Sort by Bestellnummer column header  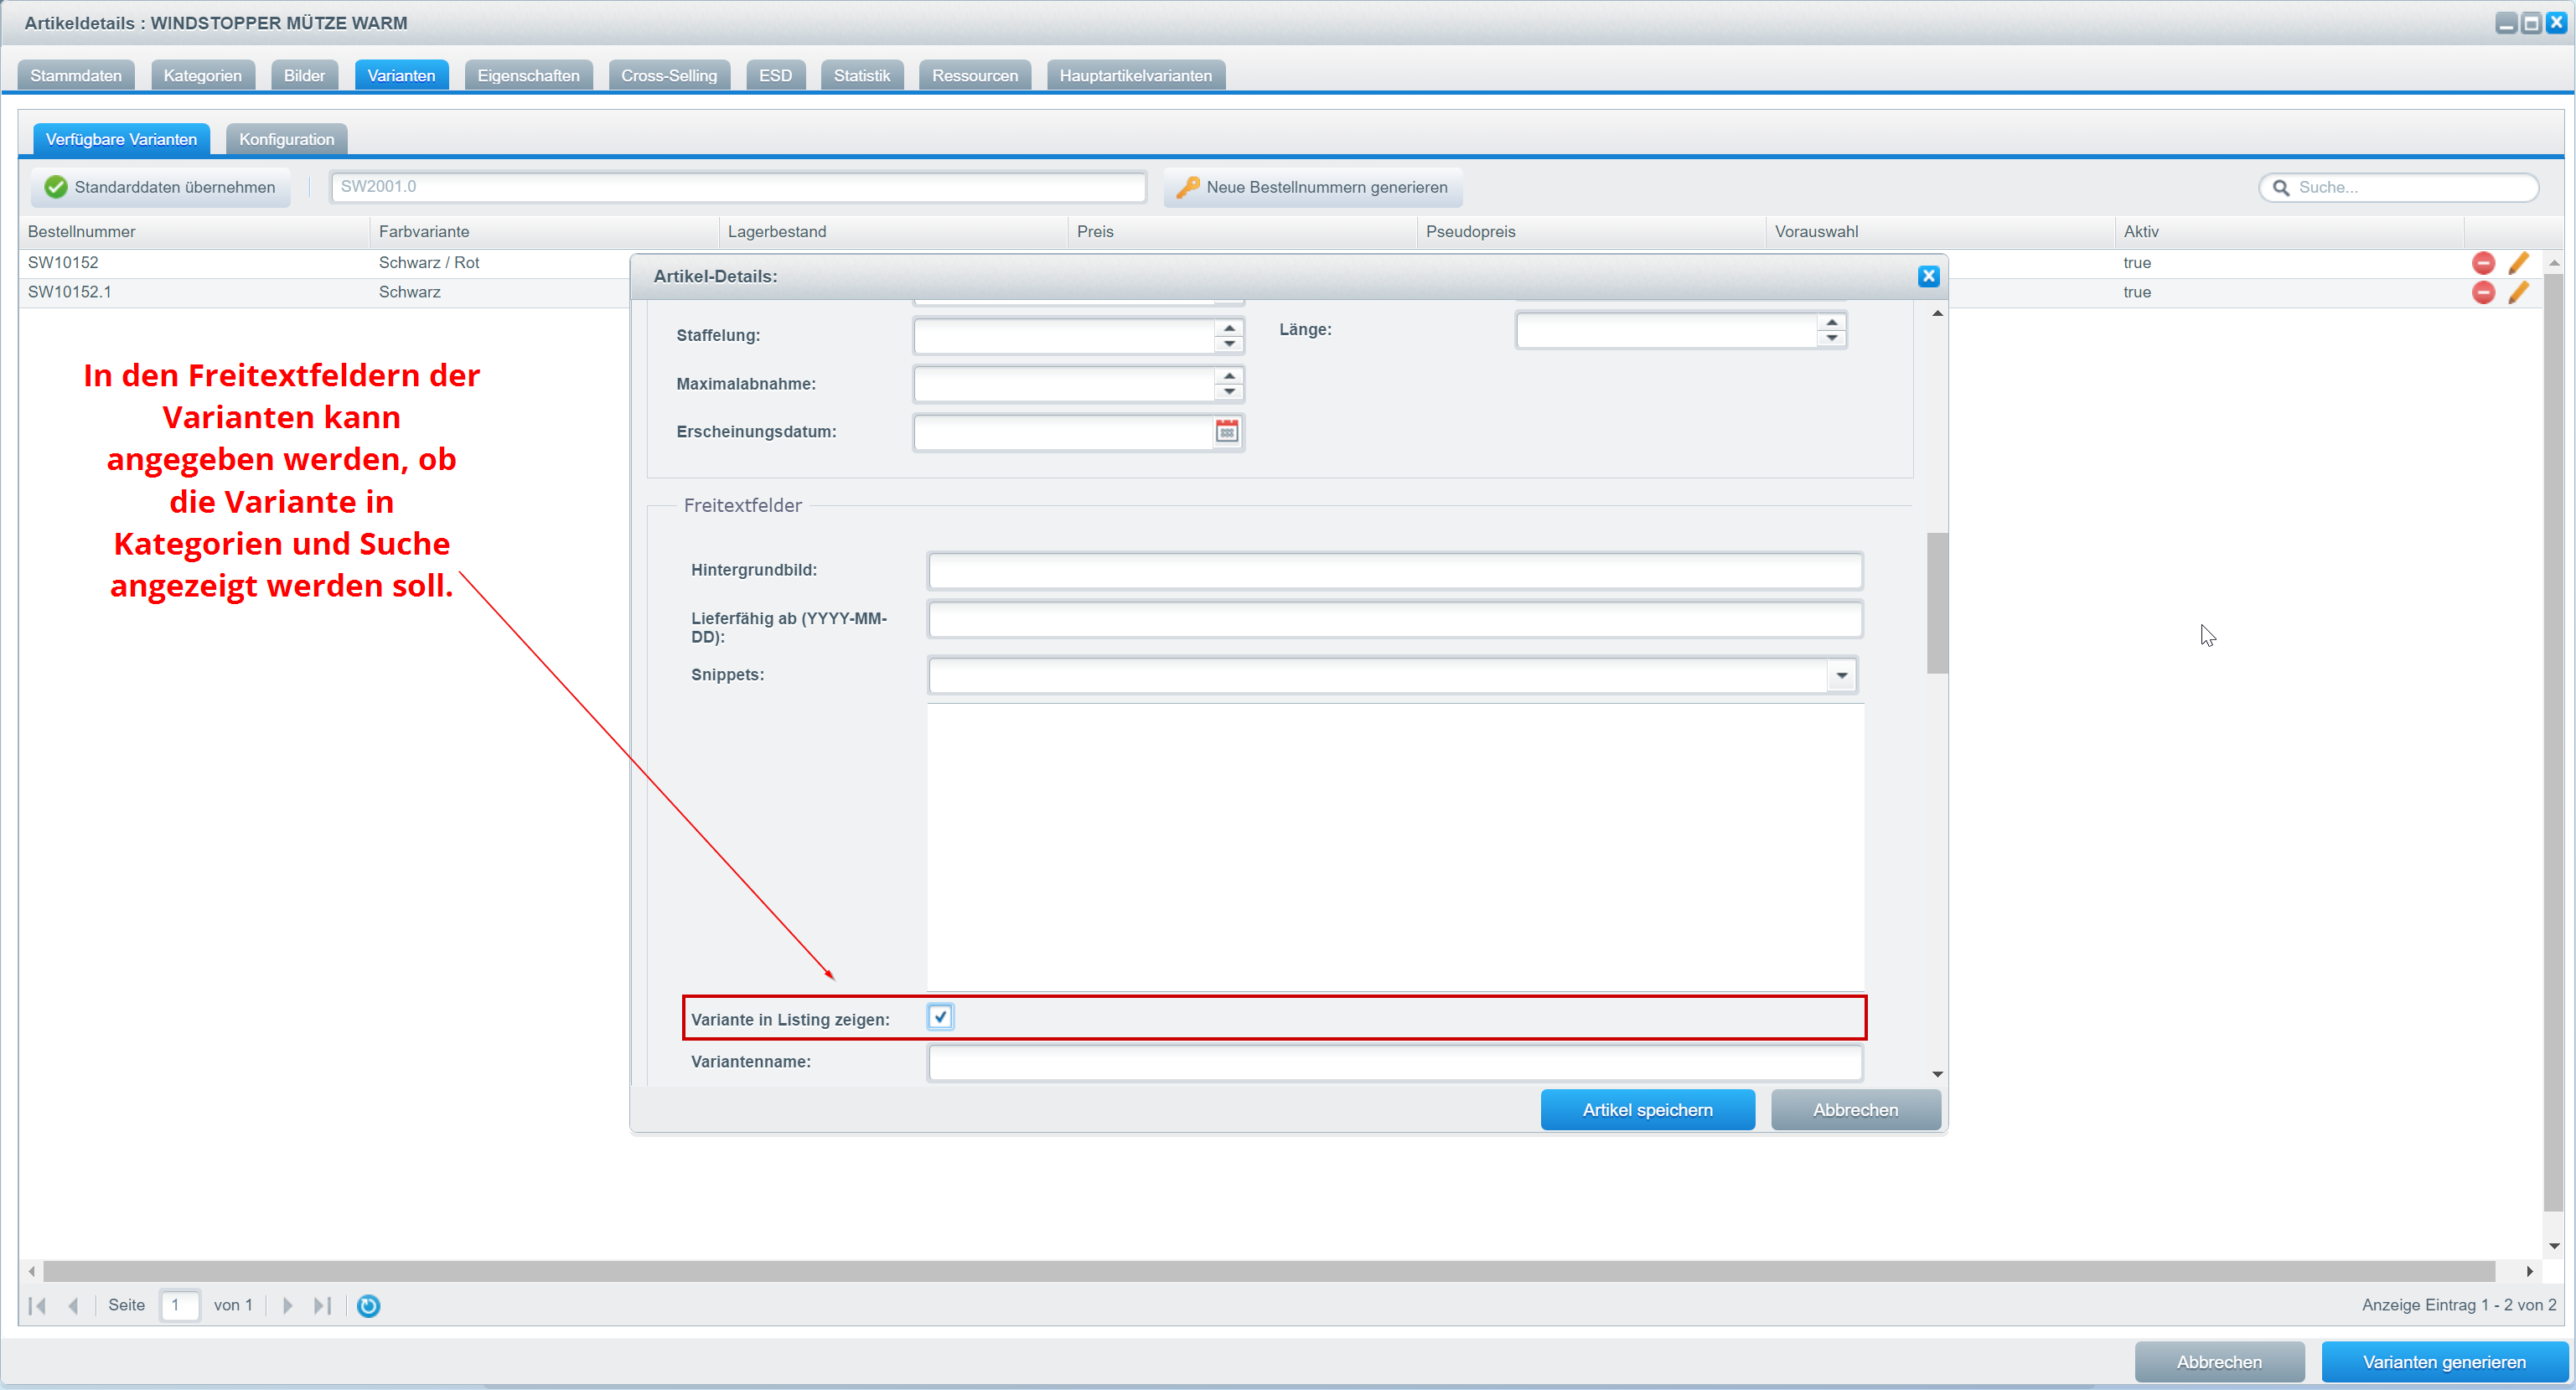point(194,232)
